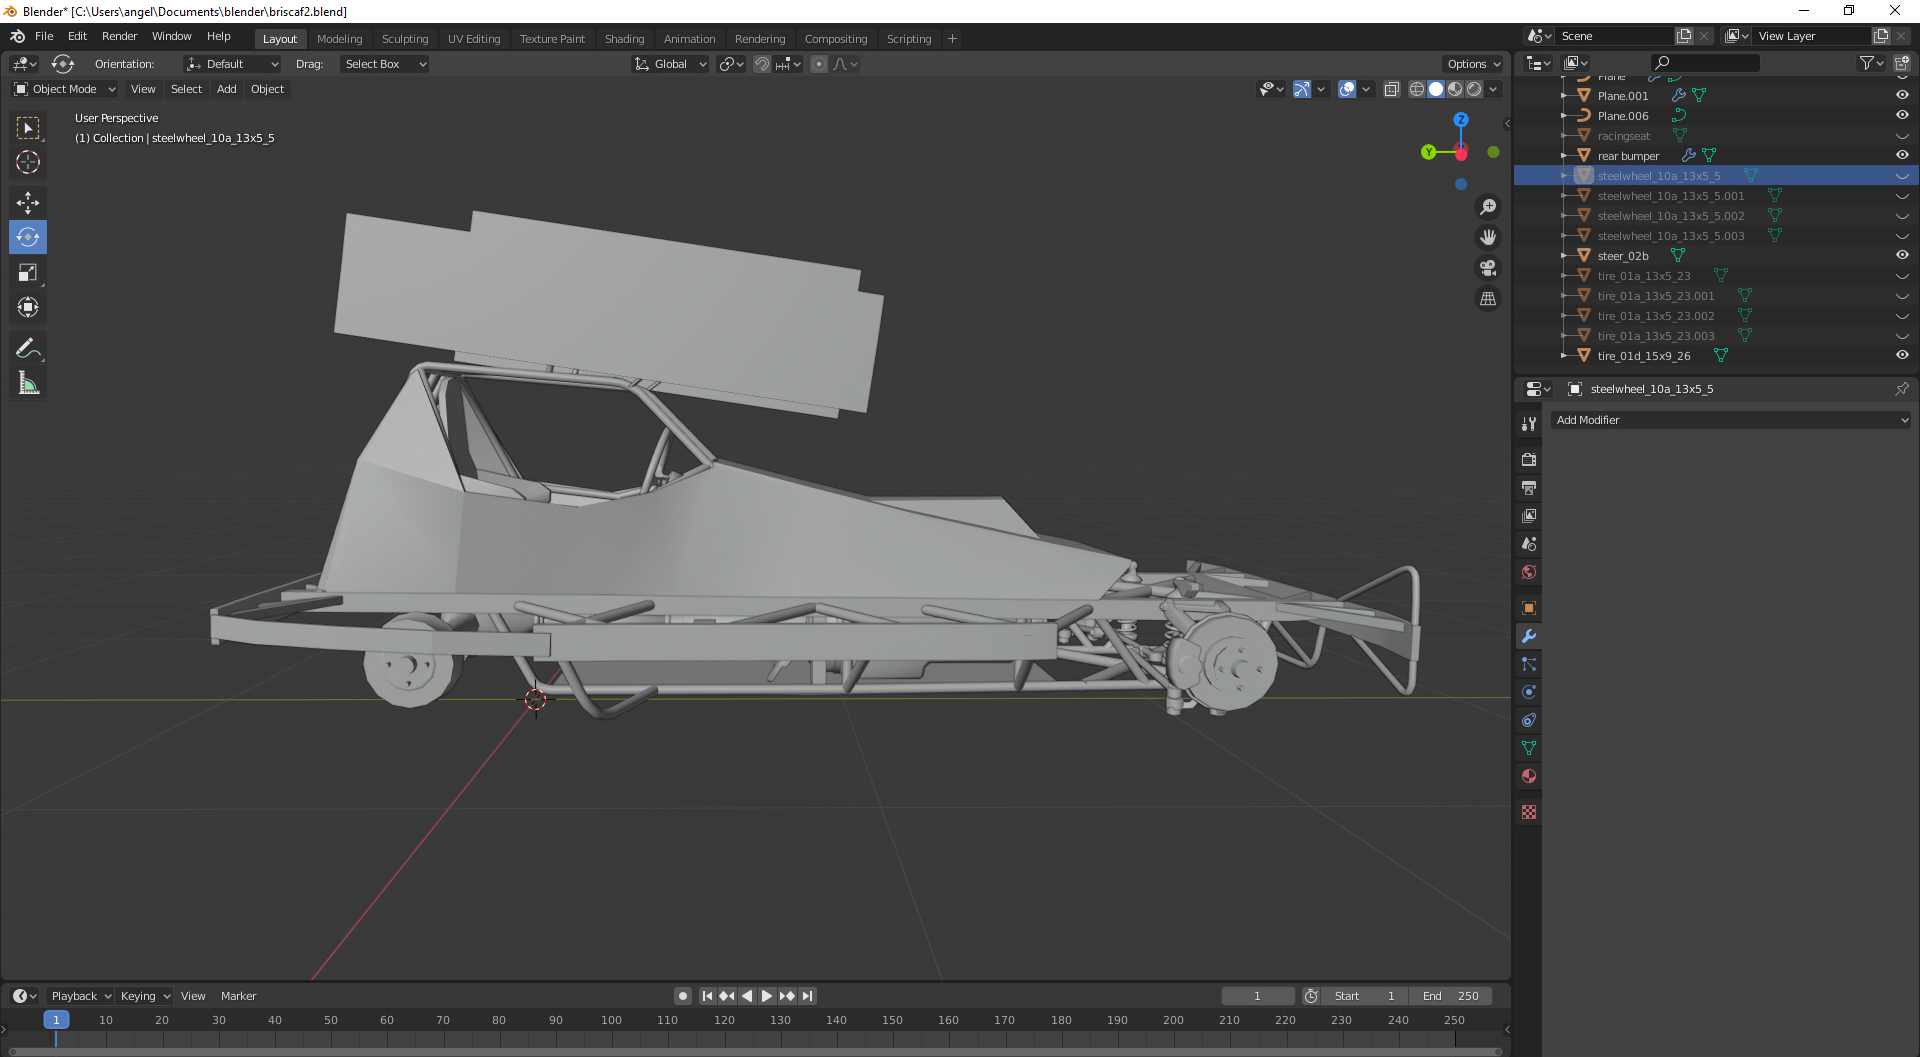Open the World properties tab

1529,572
